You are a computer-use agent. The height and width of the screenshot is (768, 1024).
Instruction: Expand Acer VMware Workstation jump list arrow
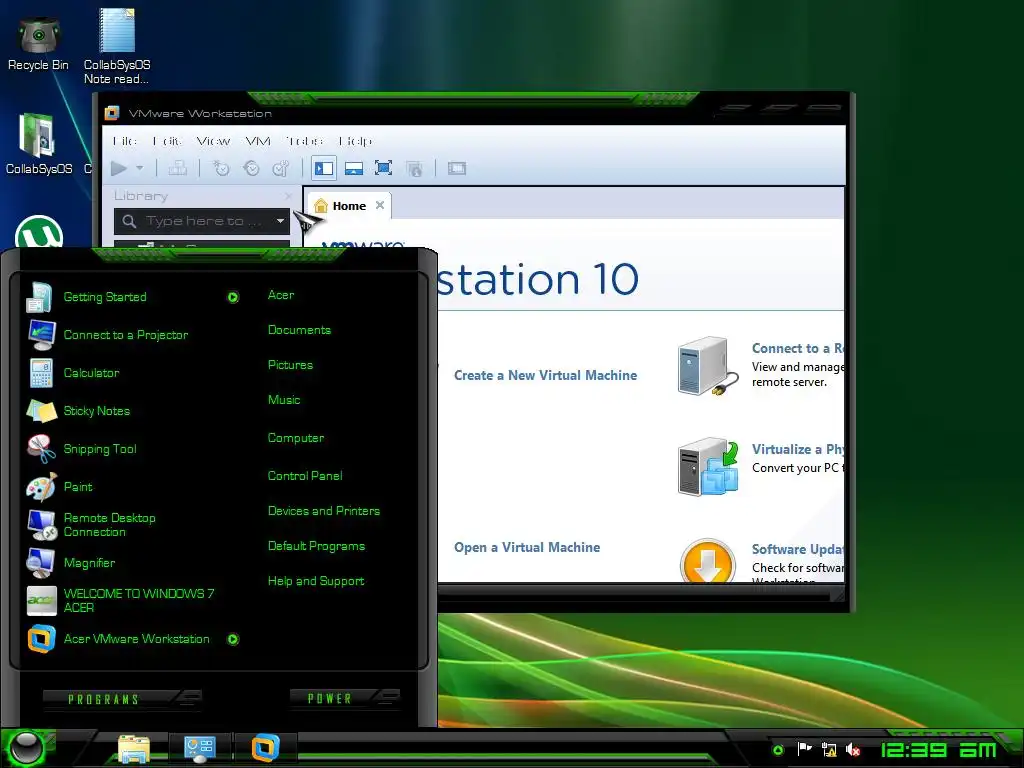pos(233,639)
